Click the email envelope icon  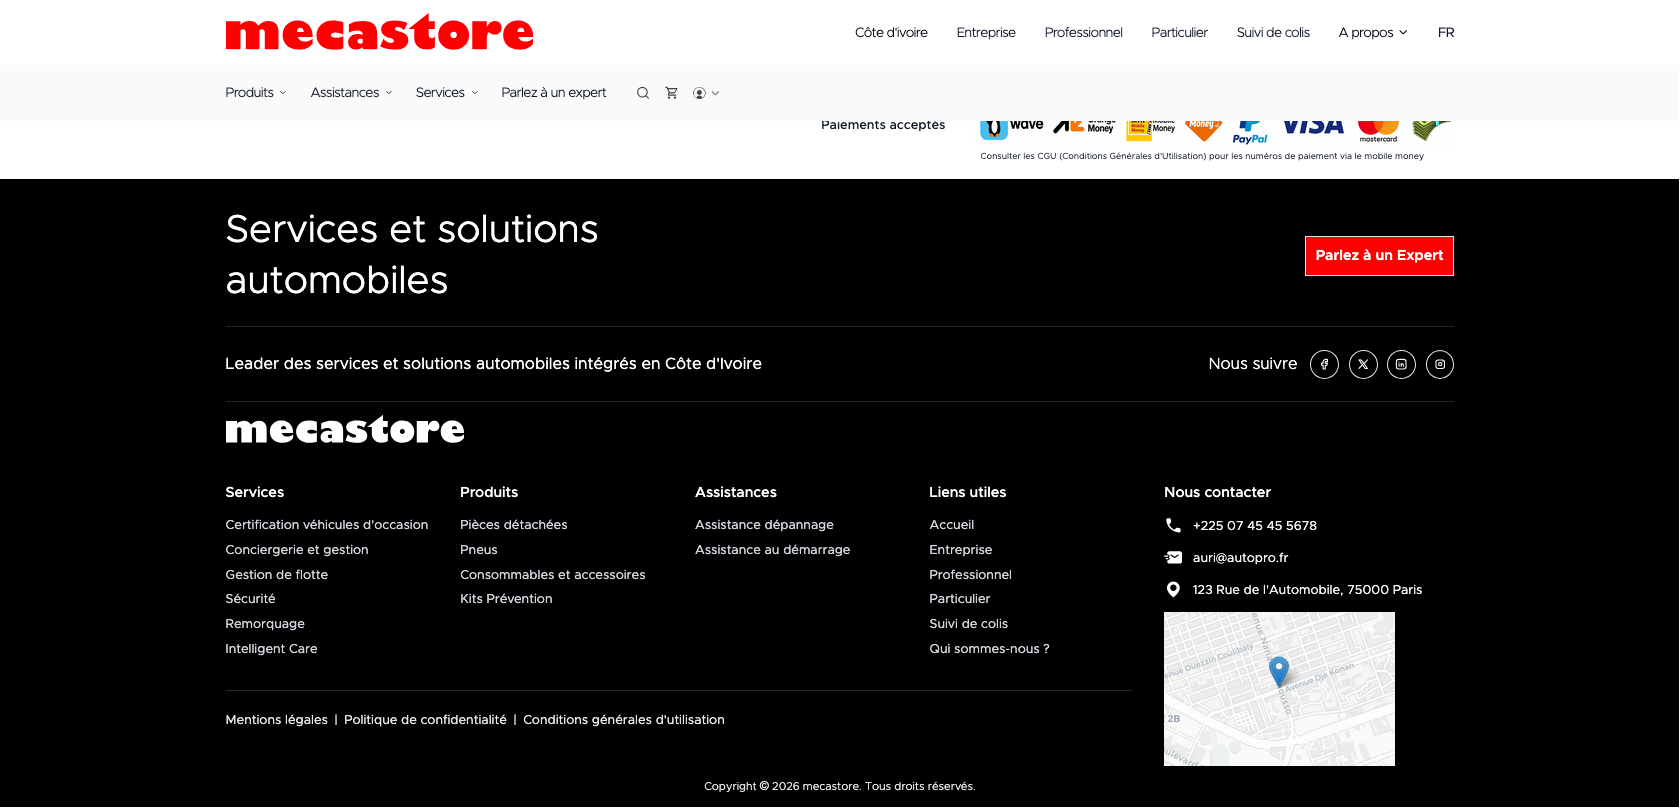pos(1173,557)
